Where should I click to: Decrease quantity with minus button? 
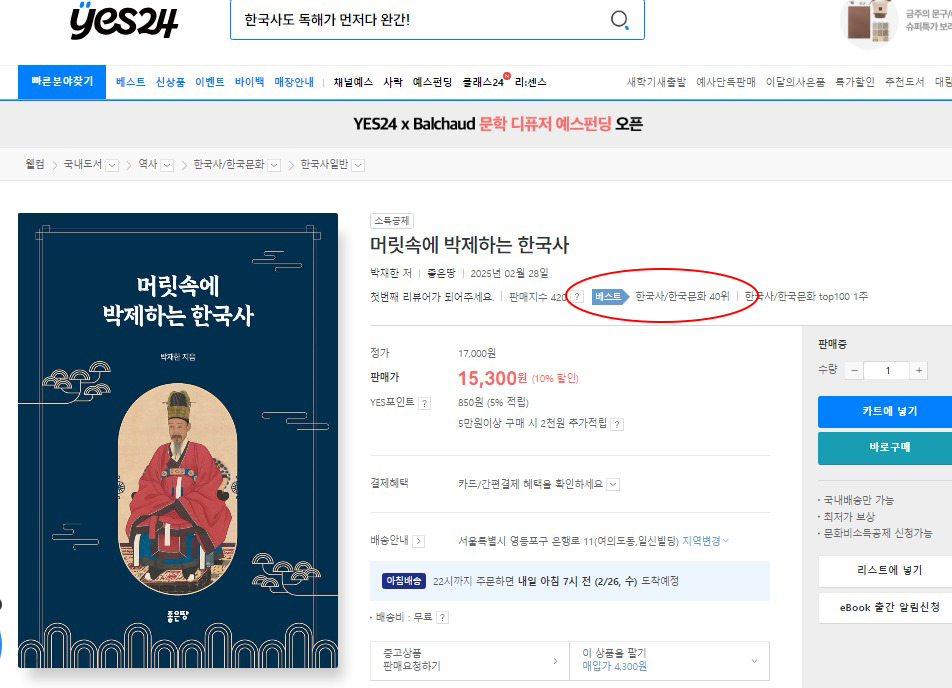coord(854,370)
